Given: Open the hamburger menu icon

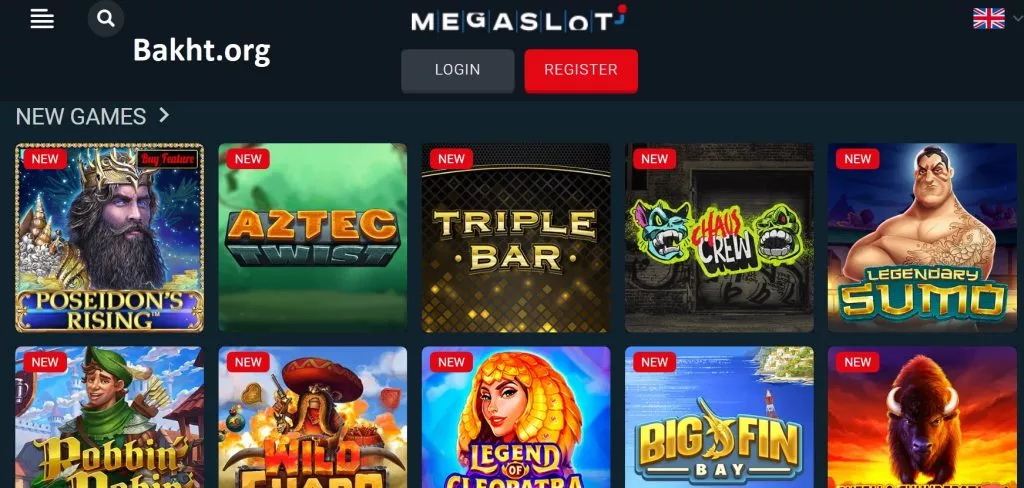Looking at the screenshot, I should click(42, 18).
